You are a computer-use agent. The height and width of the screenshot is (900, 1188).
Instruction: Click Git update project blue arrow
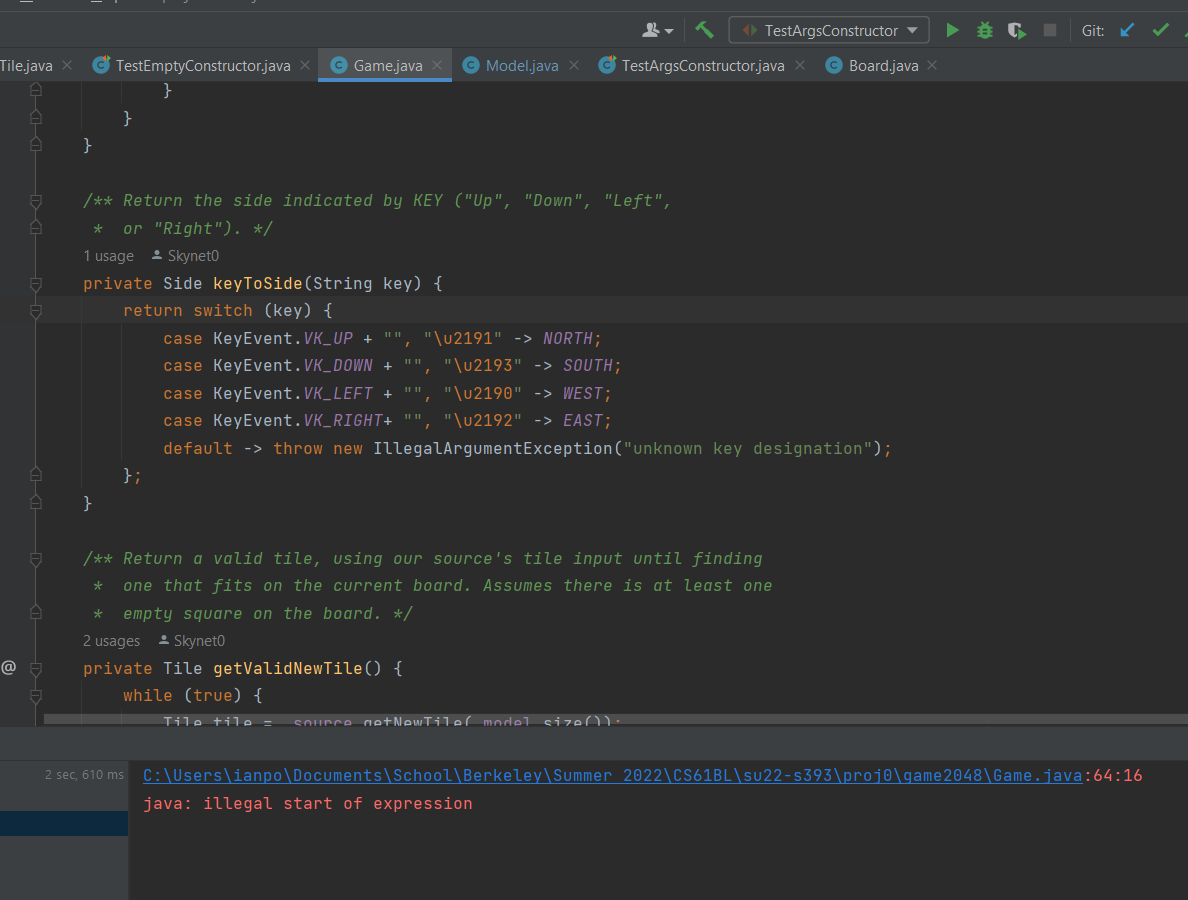click(x=1127, y=31)
